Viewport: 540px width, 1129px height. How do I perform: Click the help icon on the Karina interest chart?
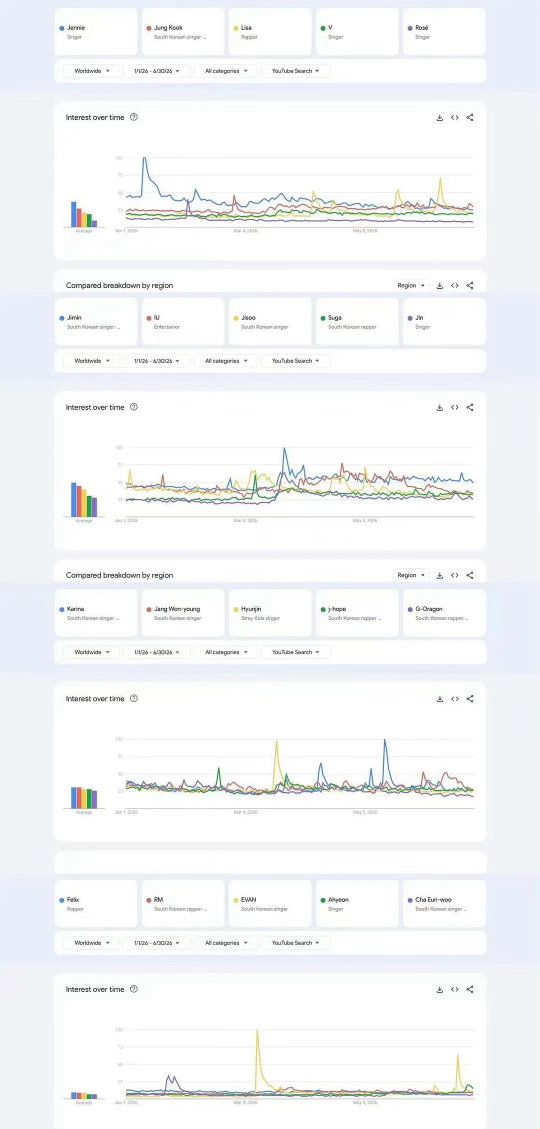click(133, 698)
